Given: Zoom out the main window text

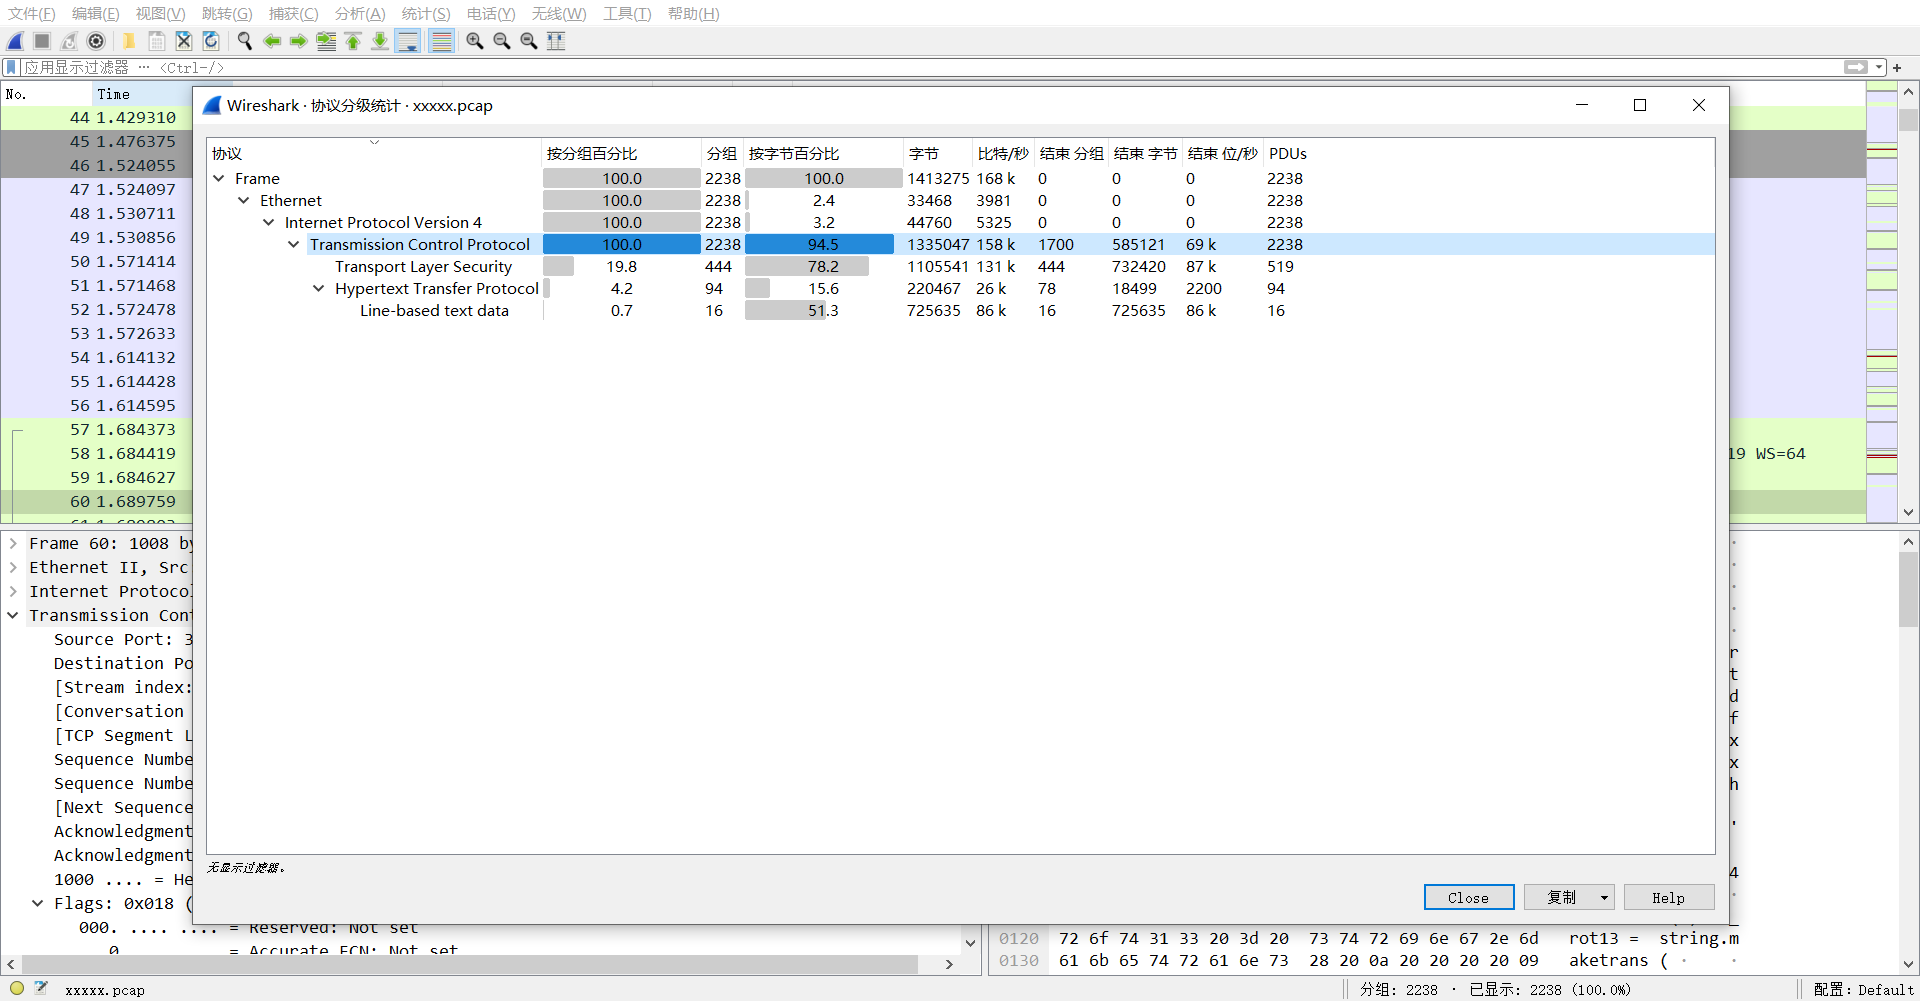Looking at the screenshot, I should [x=502, y=41].
